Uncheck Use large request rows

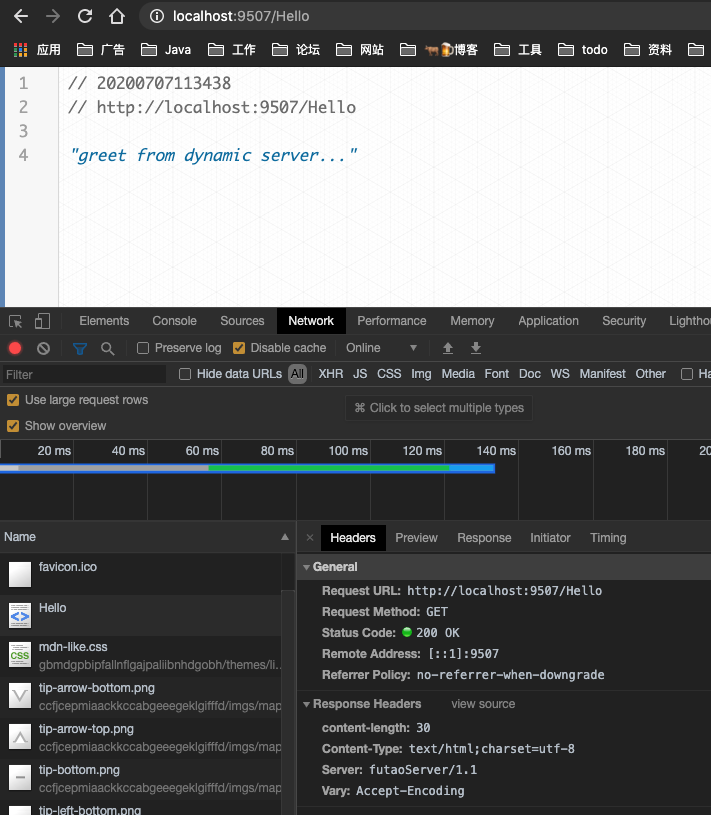pos(13,400)
